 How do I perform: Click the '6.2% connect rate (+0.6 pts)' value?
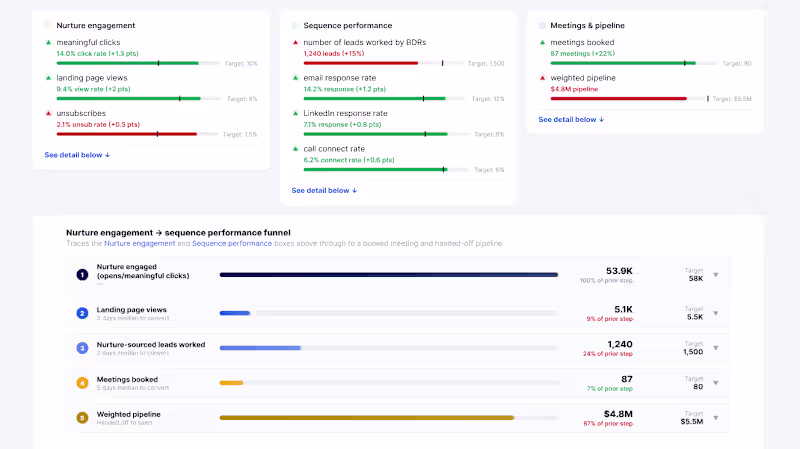click(349, 160)
